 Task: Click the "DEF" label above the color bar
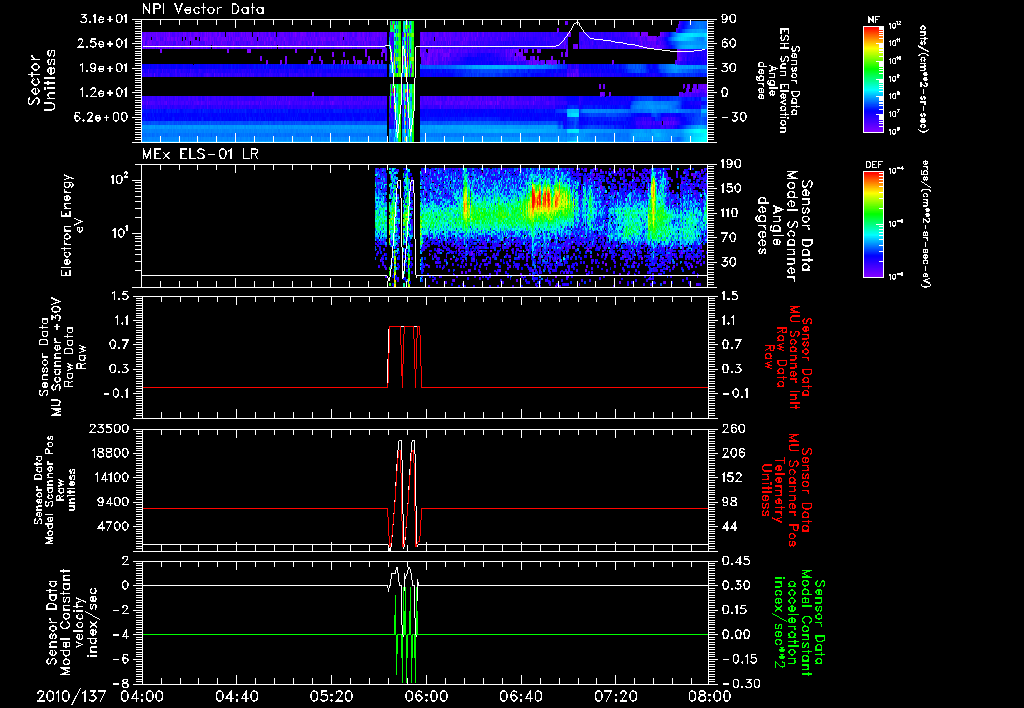coord(874,165)
